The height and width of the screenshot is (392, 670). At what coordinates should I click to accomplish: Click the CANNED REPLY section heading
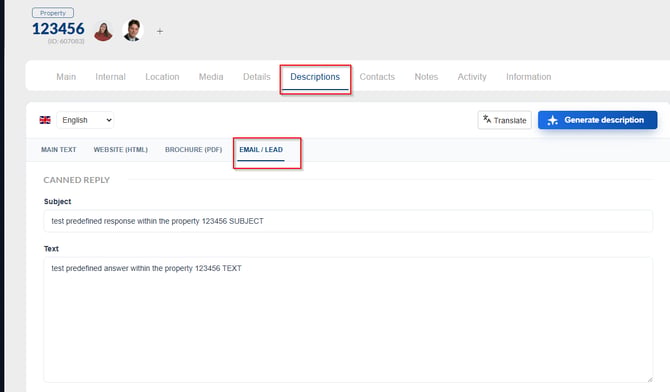pos(77,180)
